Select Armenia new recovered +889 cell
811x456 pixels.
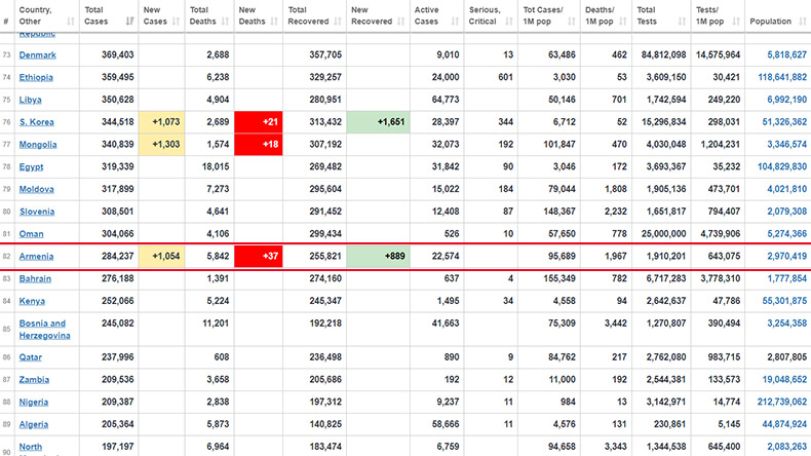(x=378, y=256)
